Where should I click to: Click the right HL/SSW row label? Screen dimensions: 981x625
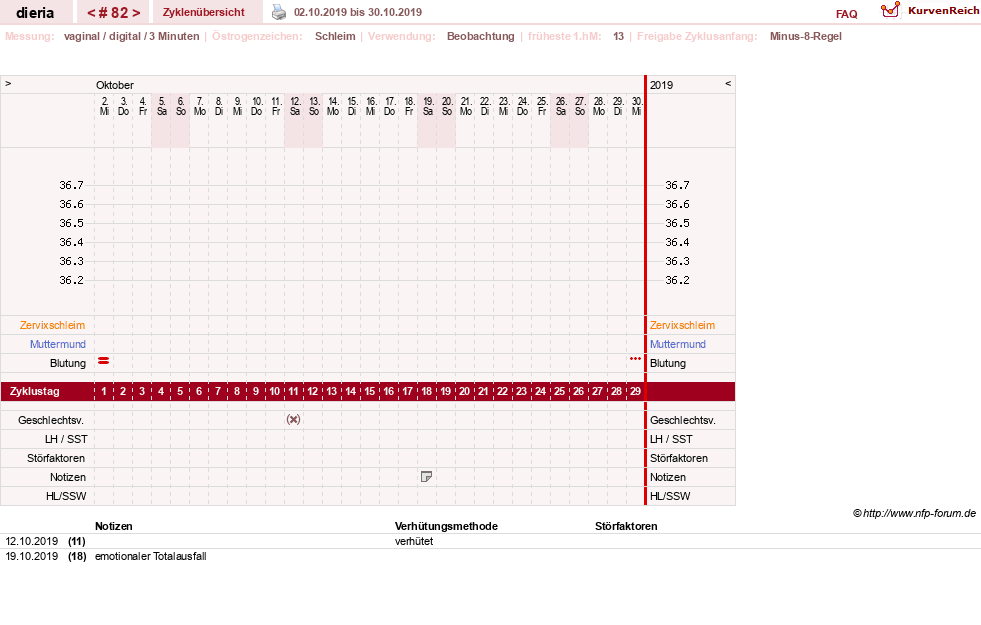(670, 496)
